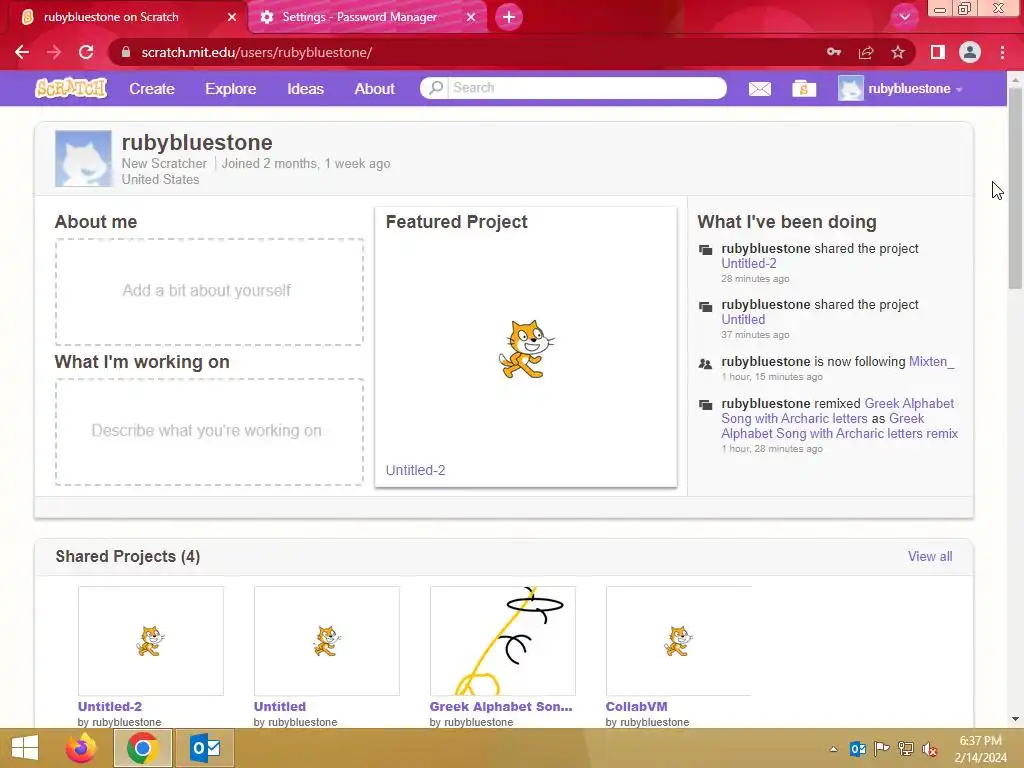Viewport: 1024px width, 768px height.
Task: Expand the rubybluestone account dropdown menu
Action: click(x=959, y=89)
